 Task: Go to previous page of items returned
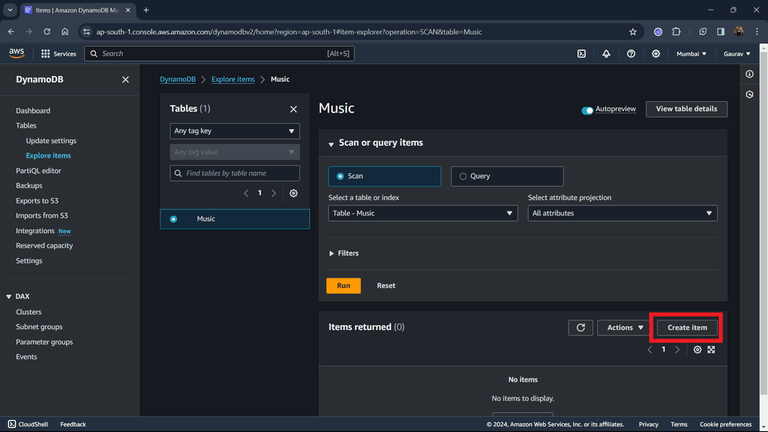[650, 350]
